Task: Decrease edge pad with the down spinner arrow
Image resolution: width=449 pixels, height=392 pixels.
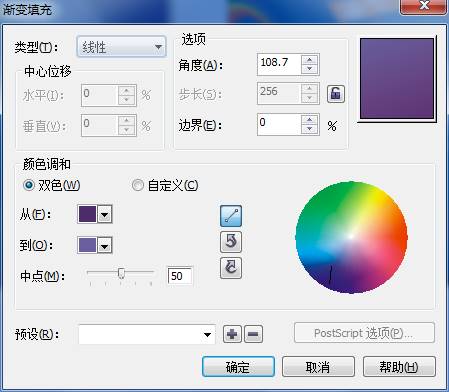Action: click(x=310, y=129)
